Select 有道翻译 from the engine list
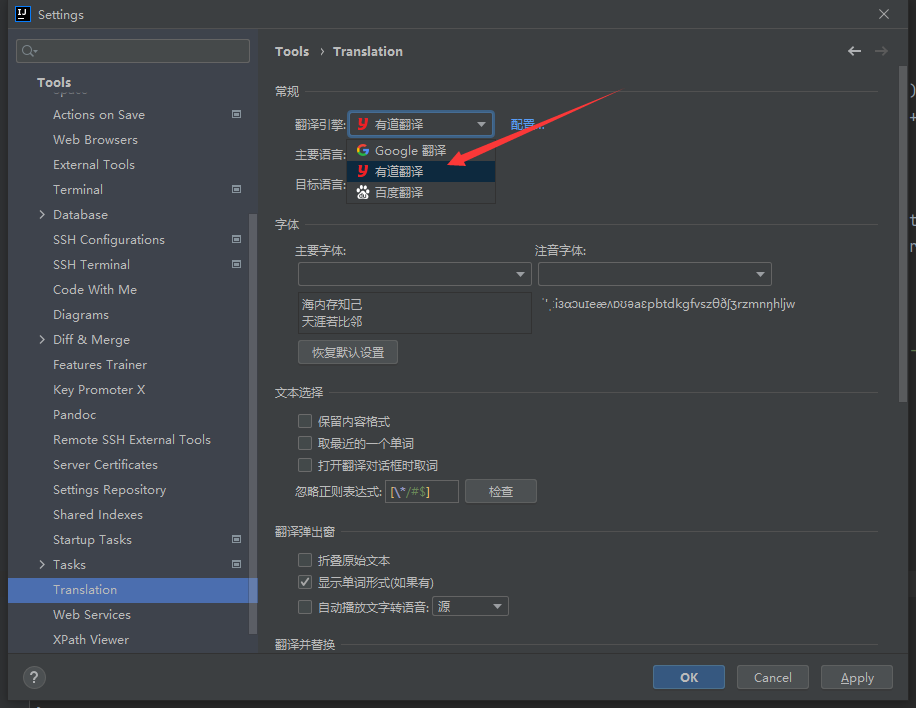 click(x=421, y=171)
